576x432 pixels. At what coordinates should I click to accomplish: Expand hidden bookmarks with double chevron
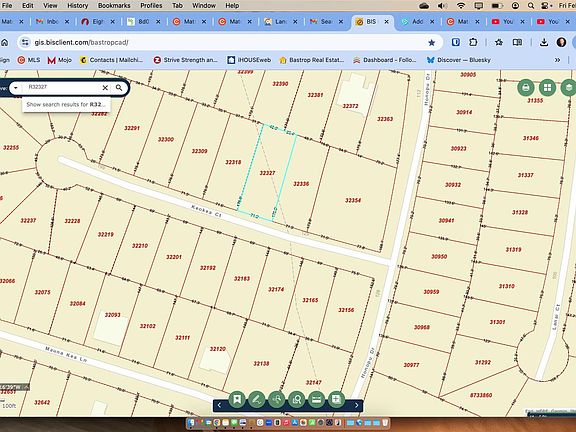[557, 60]
